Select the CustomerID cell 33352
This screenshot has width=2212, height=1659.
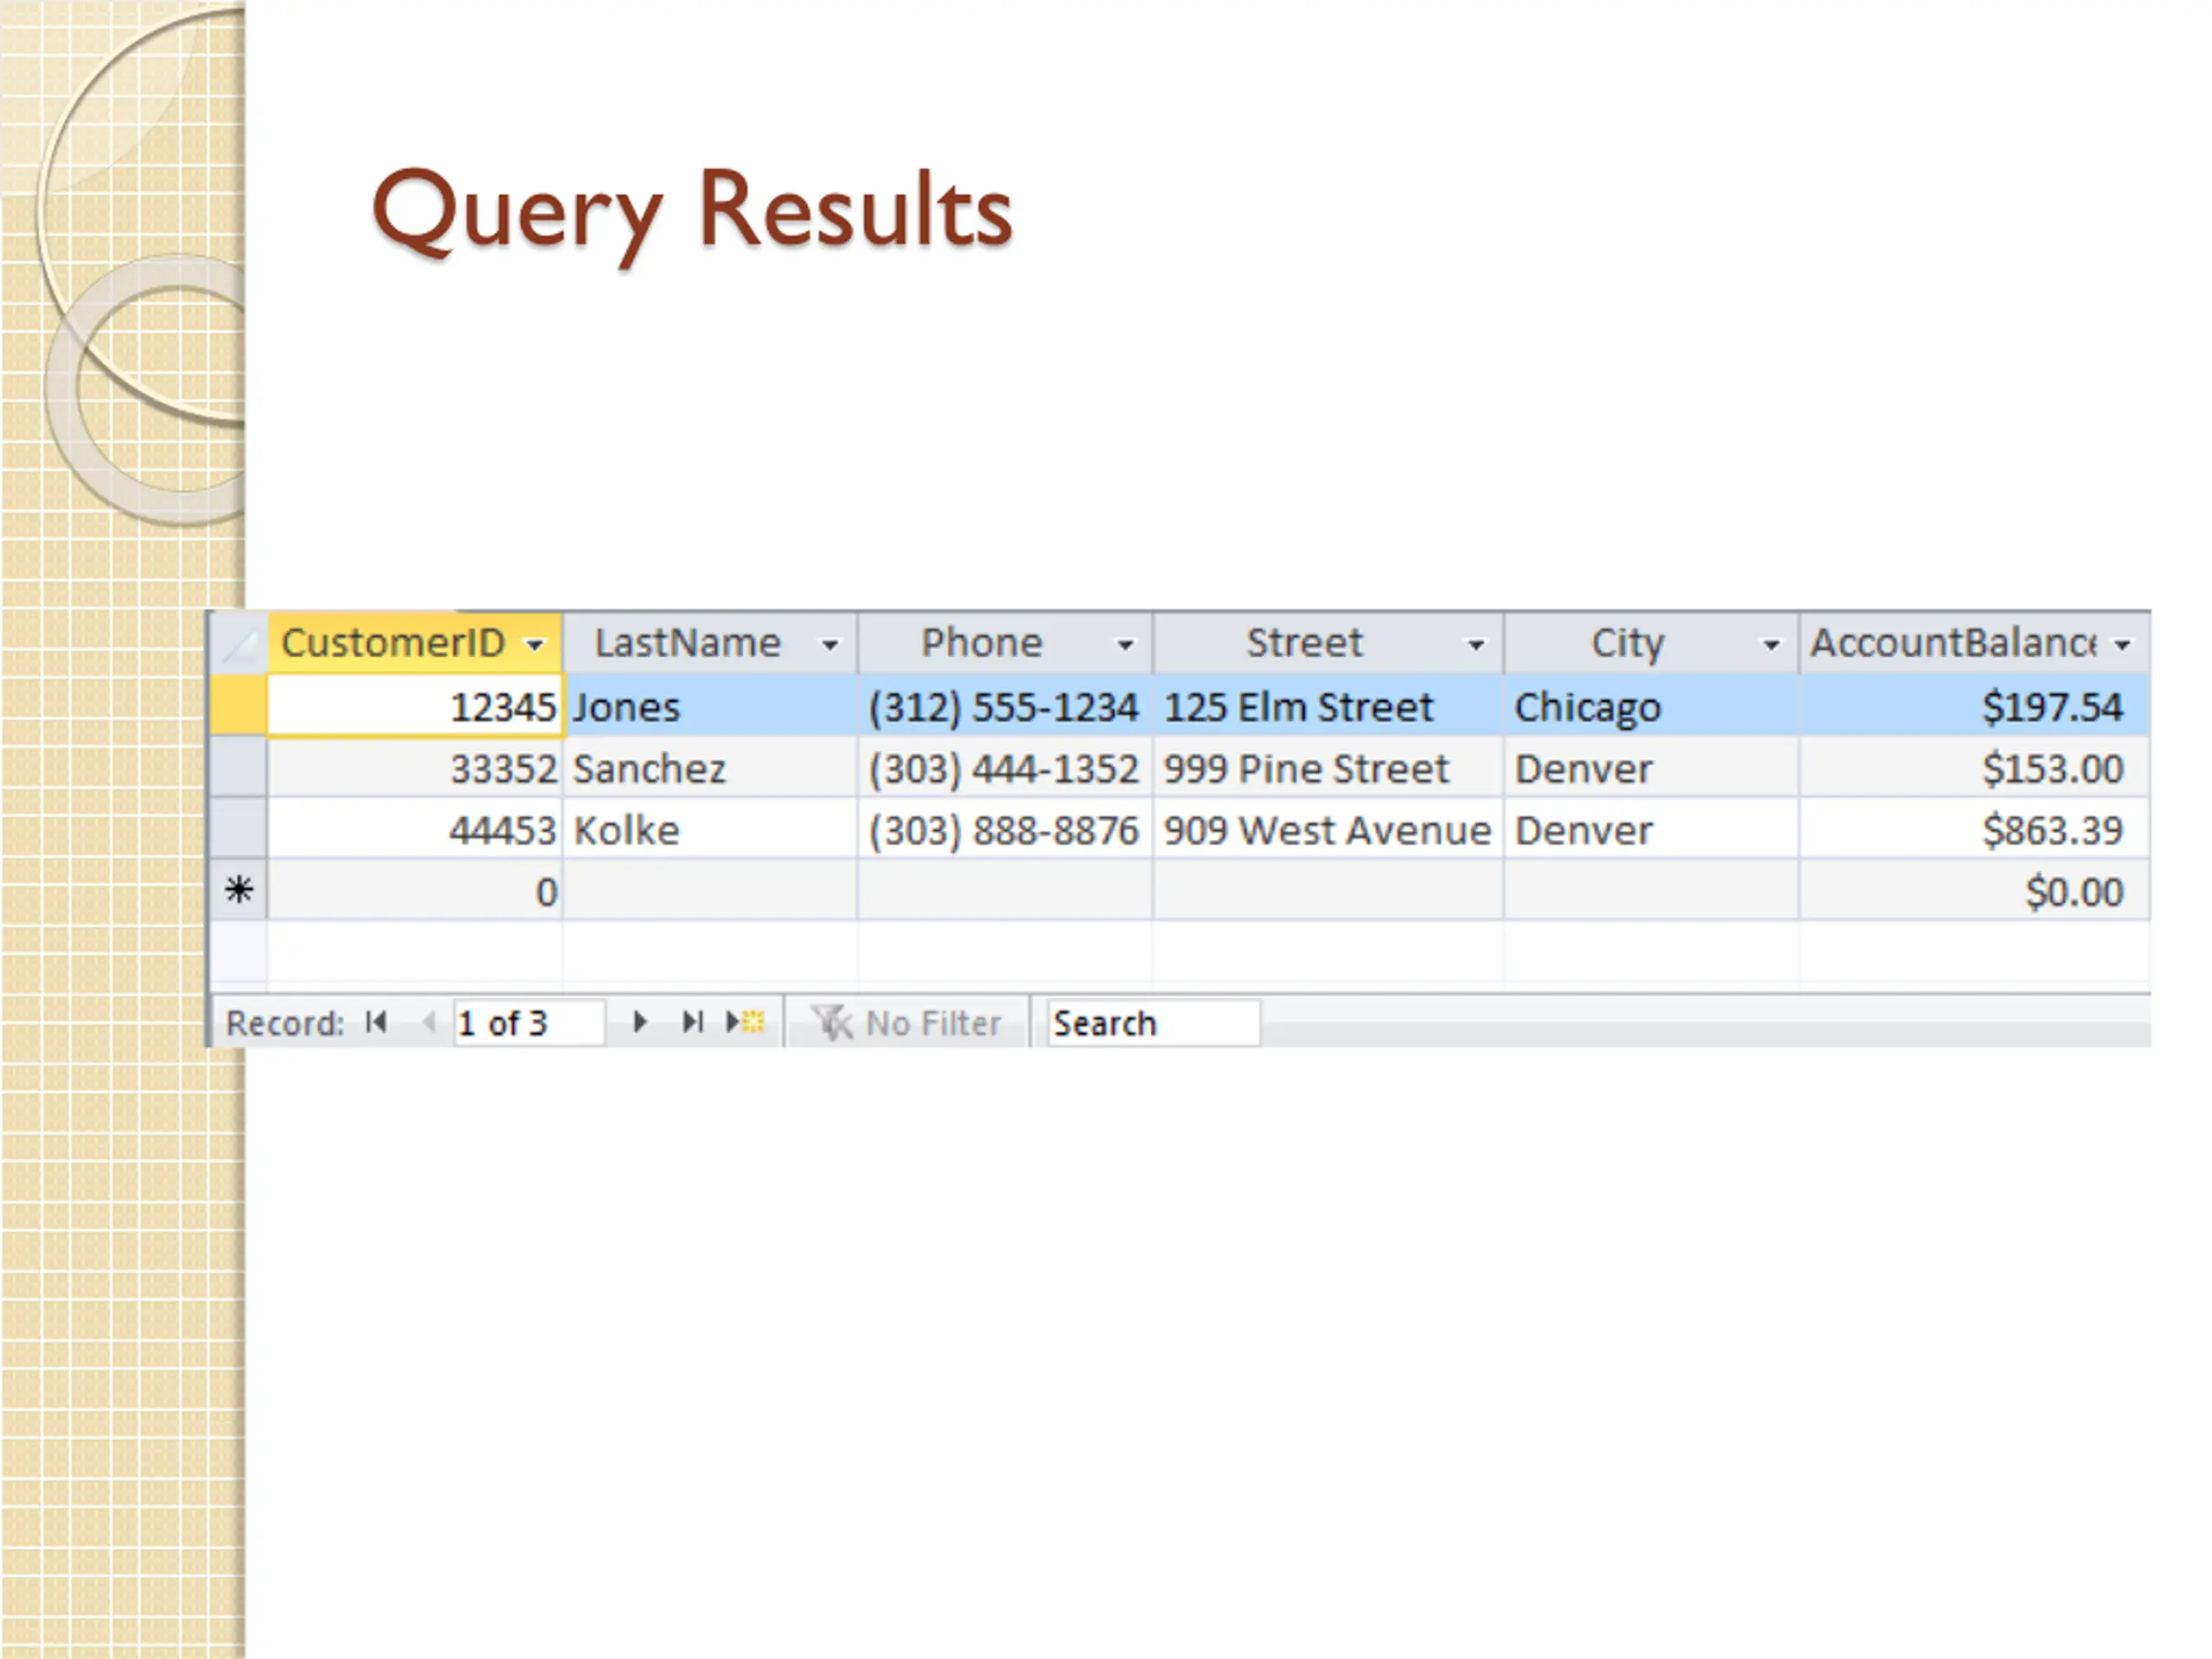[415, 768]
